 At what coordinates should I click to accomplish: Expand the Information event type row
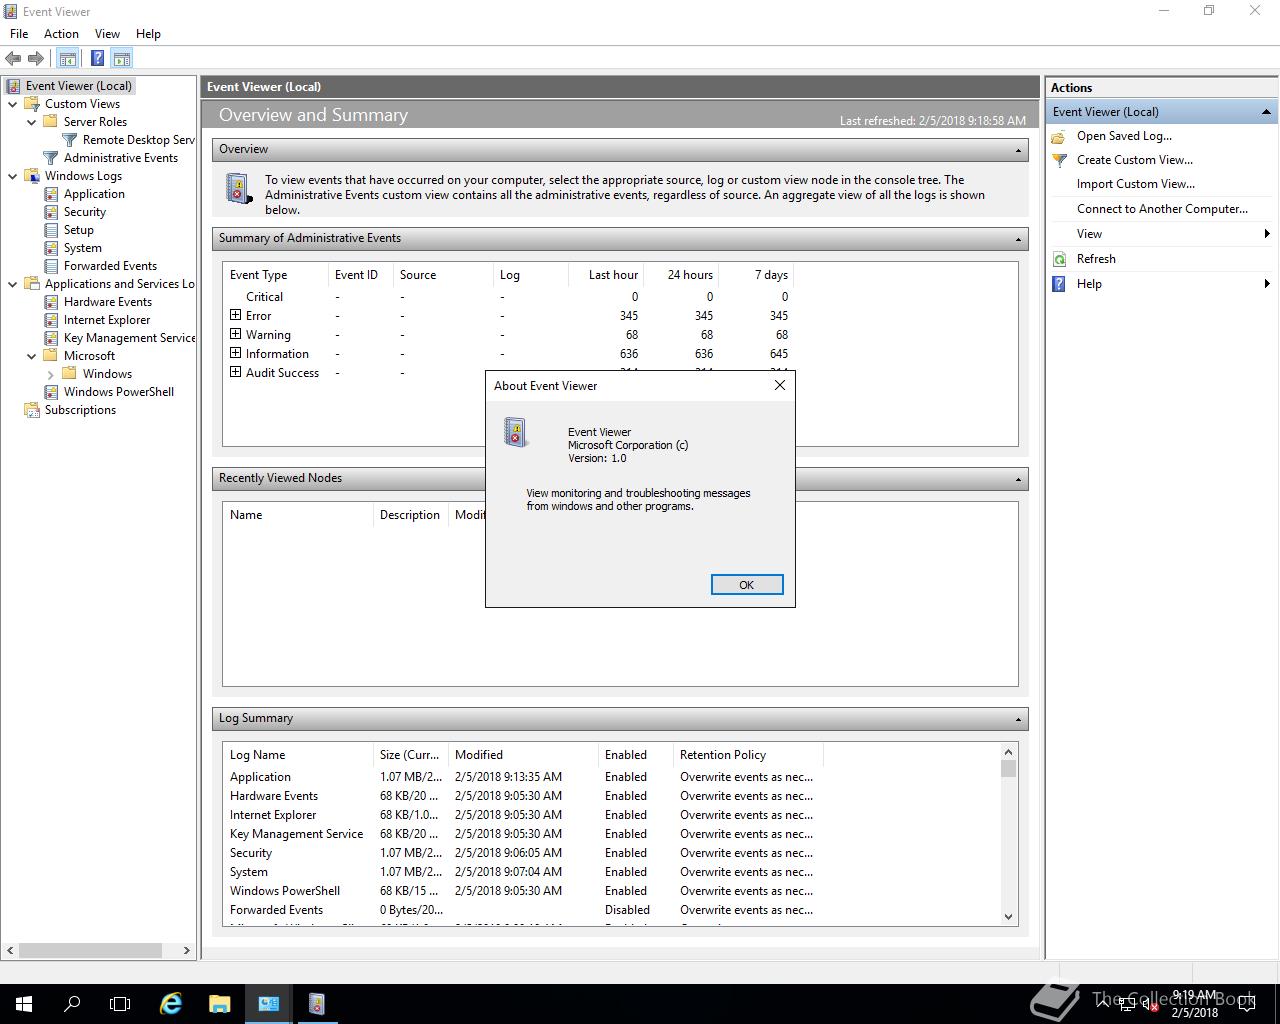coord(235,353)
